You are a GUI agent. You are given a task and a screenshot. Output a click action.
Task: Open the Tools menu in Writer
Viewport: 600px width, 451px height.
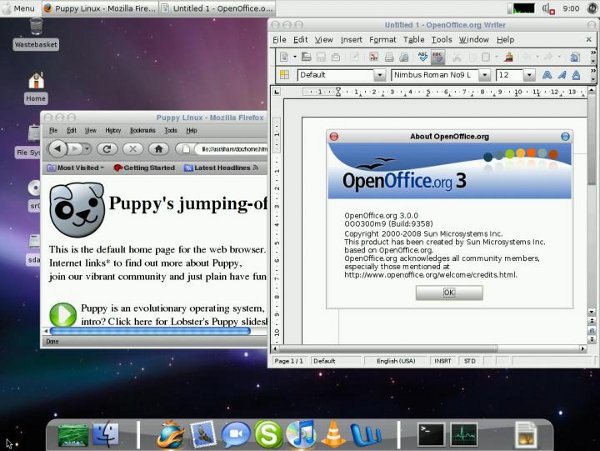(442, 40)
